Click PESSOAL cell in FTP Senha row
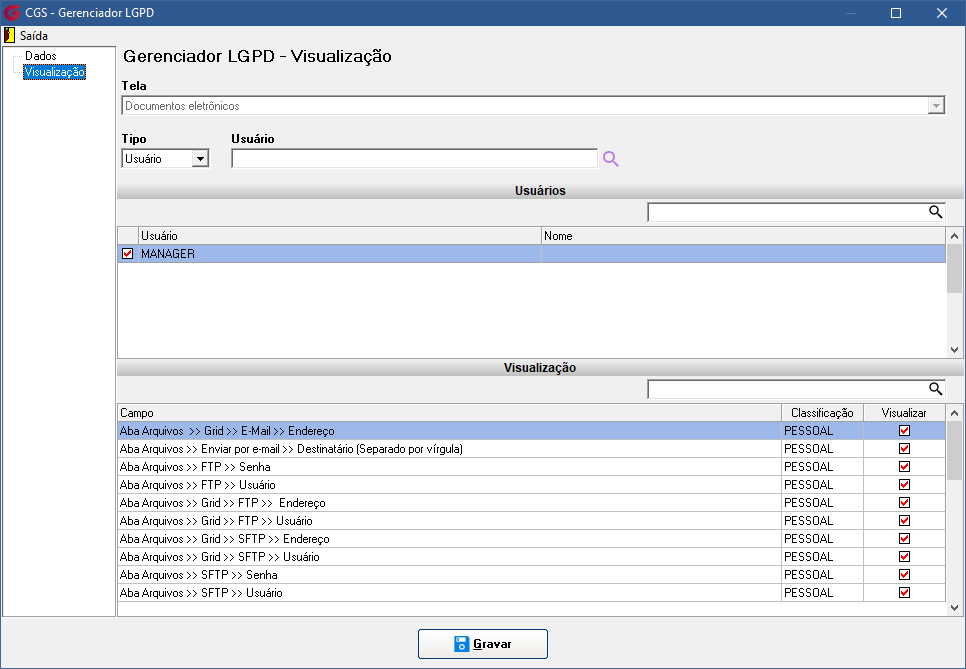 (822, 466)
